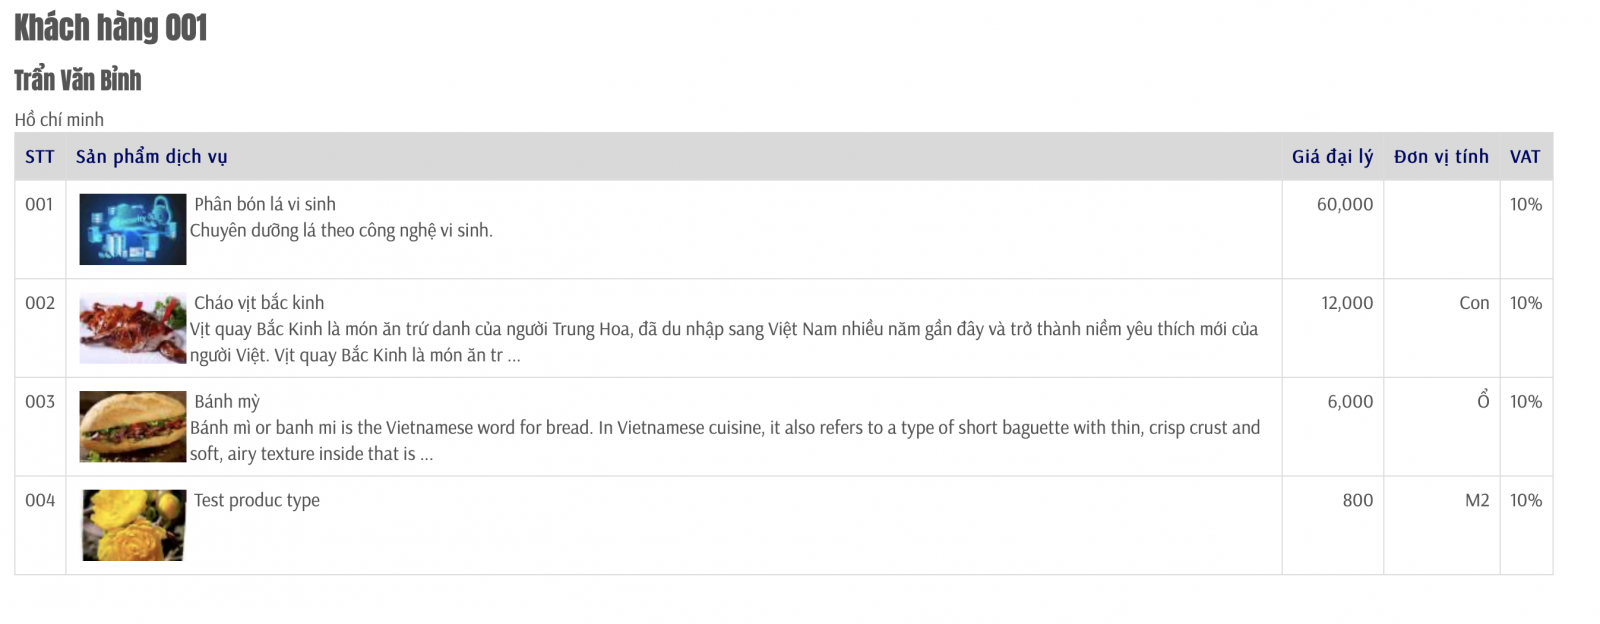This screenshot has width=1600, height=624.
Task: Select the Cháo vịt bắc kinh title
Action: (259, 303)
